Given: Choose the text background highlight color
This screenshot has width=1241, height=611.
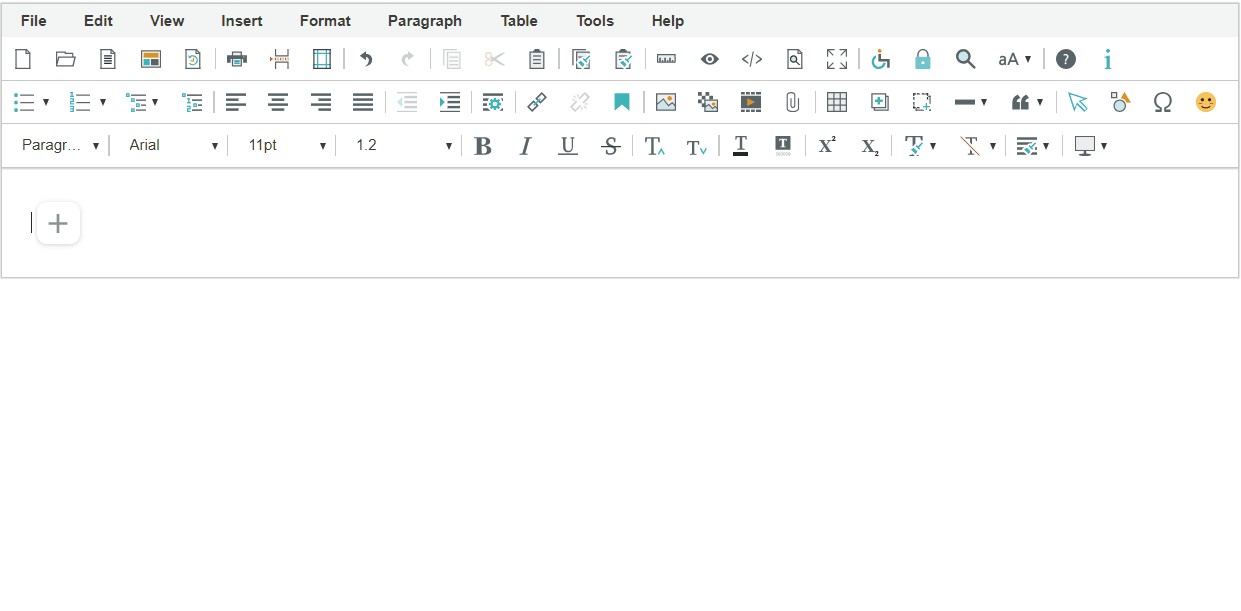Looking at the screenshot, I should pyautogui.click(x=783, y=146).
